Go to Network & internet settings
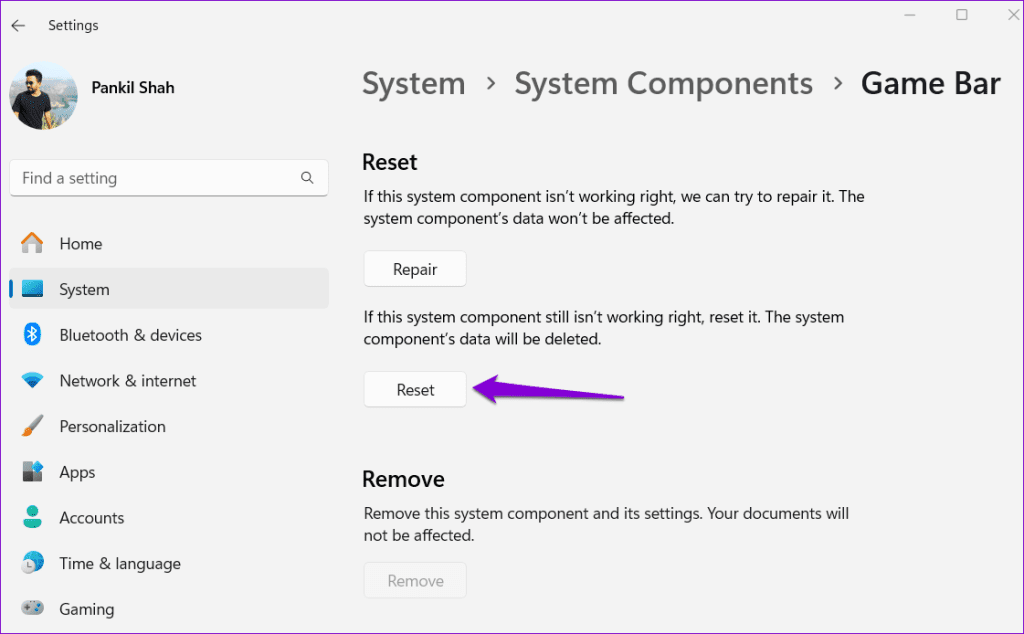This screenshot has height=634, width=1024. [x=128, y=381]
